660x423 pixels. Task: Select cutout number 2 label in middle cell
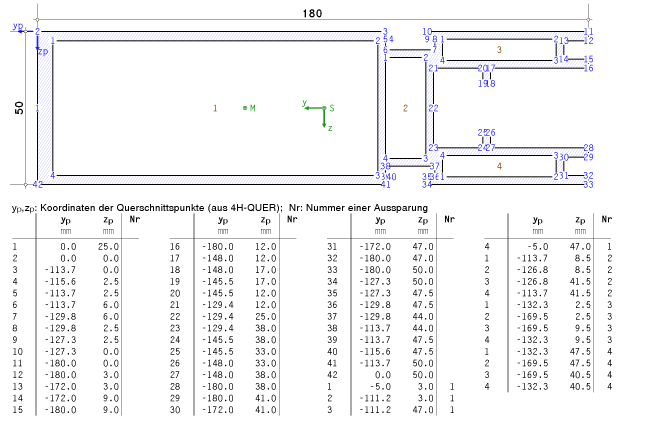pyautogui.click(x=405, y=108)
